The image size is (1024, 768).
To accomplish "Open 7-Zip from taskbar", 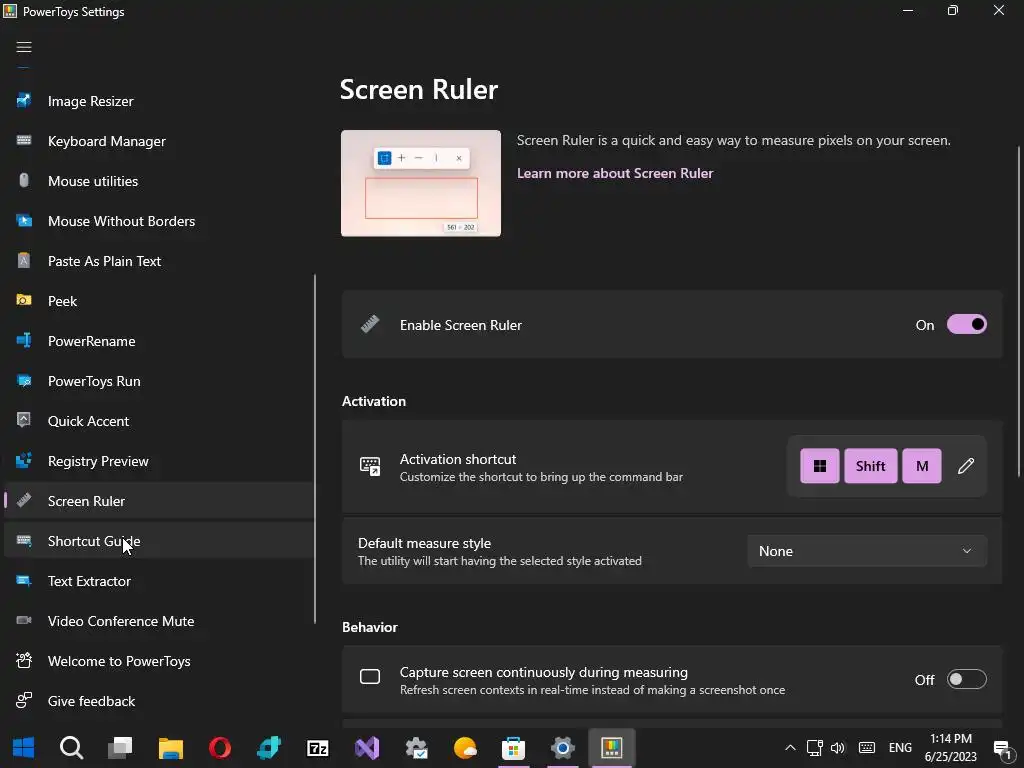I will pos(317,747).
